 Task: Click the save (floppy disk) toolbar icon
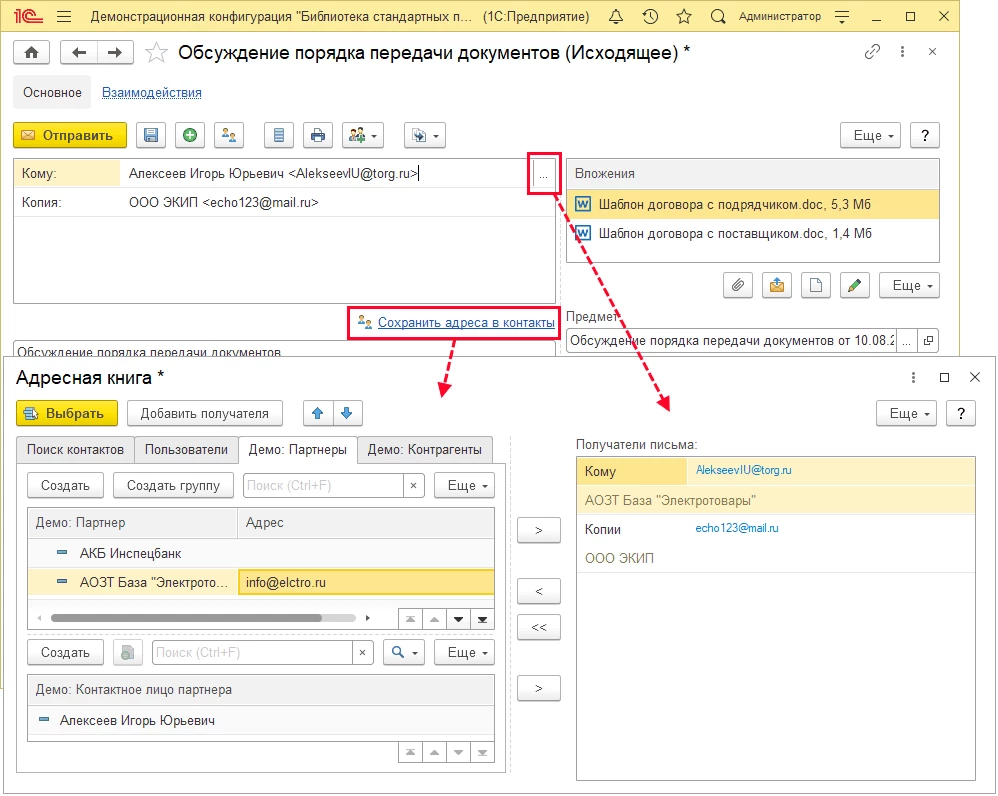coord(150,135)
